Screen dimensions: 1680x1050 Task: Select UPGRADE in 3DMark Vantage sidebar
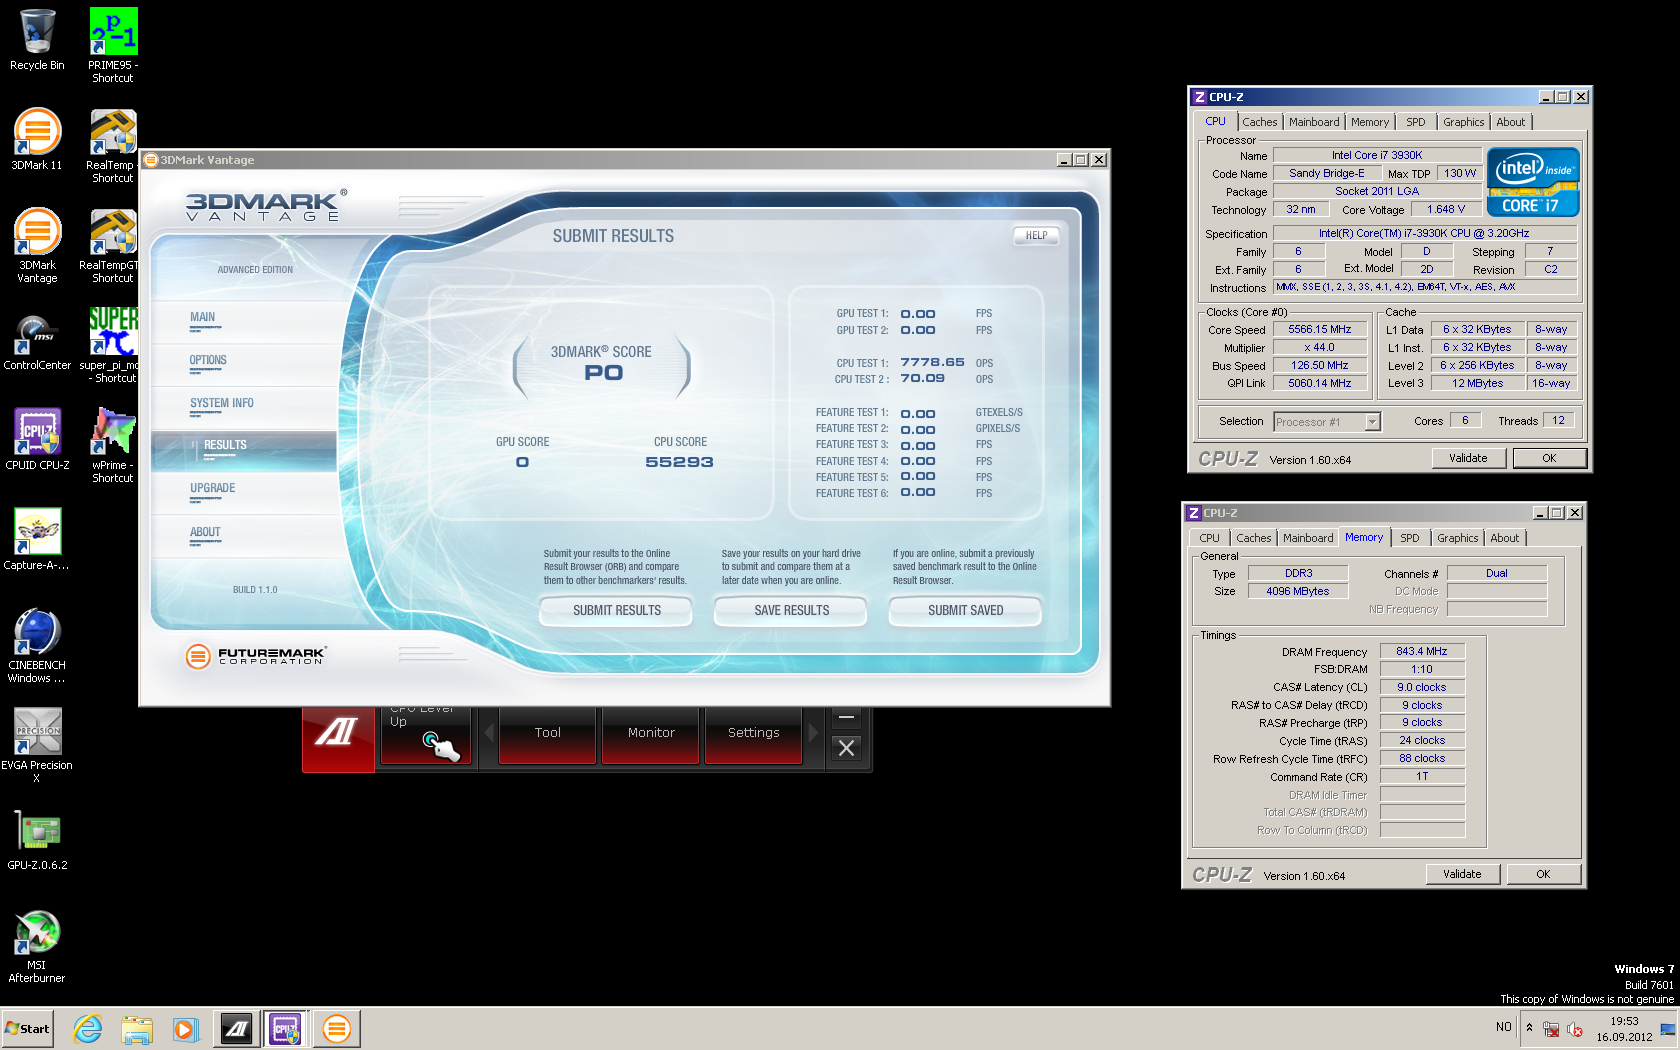point(245,493)
